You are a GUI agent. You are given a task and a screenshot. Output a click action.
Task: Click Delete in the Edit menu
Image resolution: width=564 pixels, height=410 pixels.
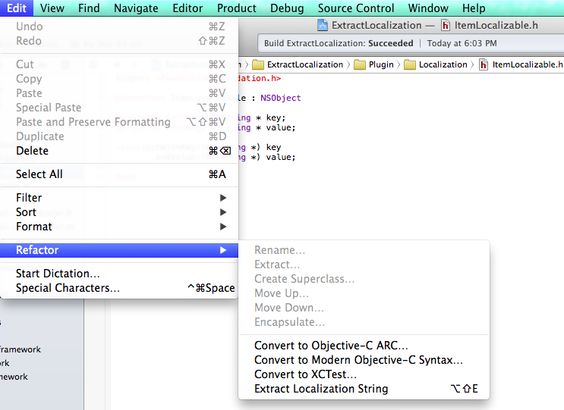point(119,151)
